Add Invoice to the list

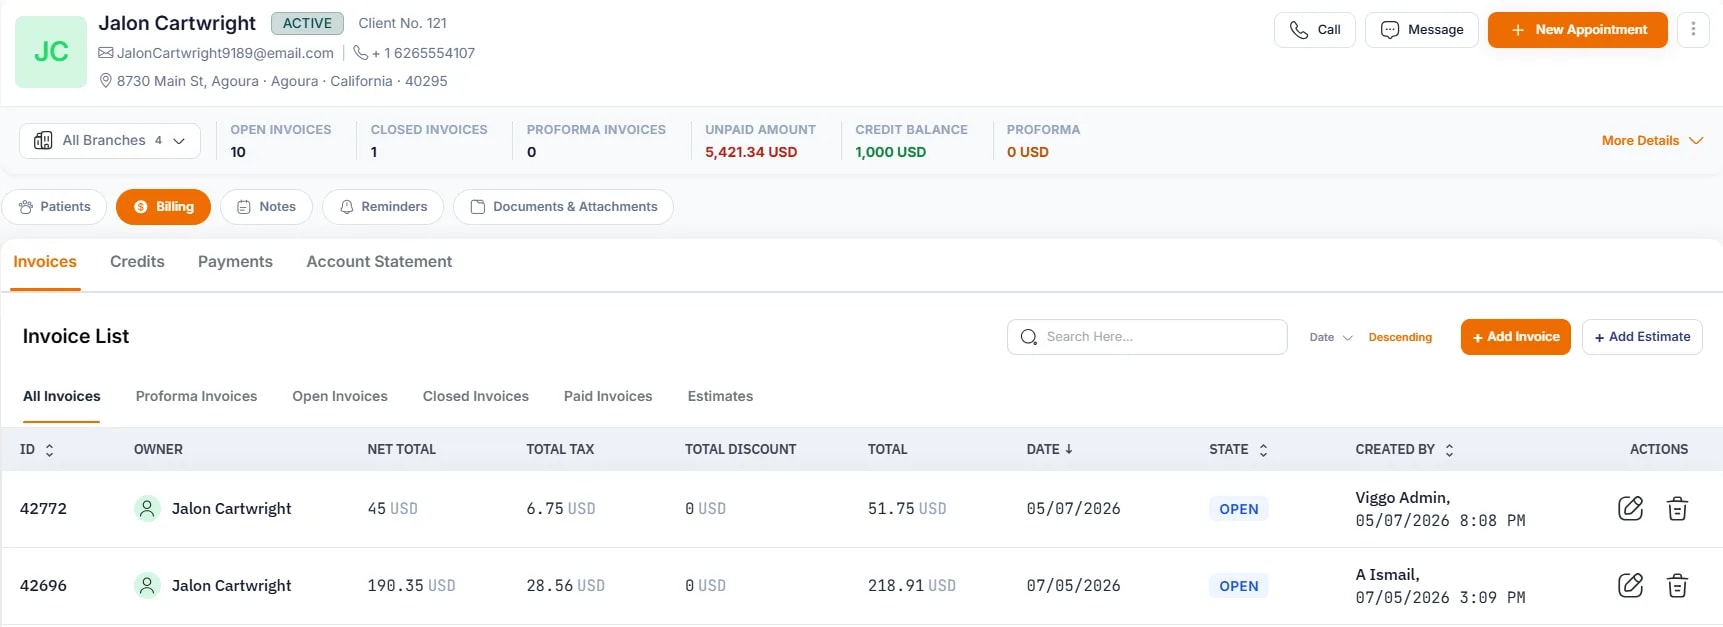(1515, 337)
